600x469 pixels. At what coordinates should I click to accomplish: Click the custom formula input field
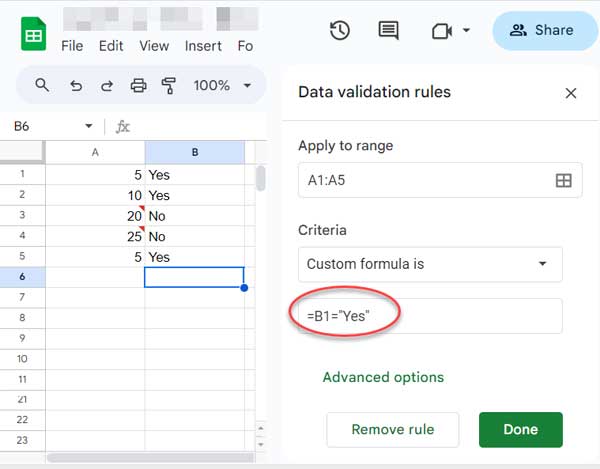[x=430, y=316]
